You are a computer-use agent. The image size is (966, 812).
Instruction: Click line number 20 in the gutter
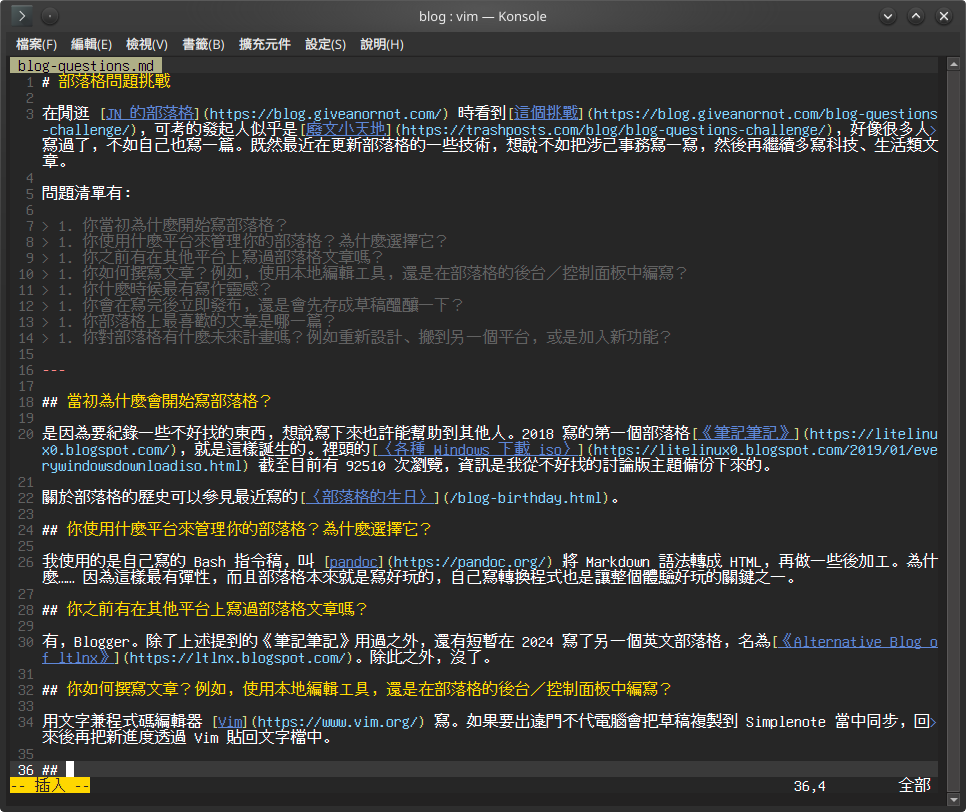coord(26,434)
